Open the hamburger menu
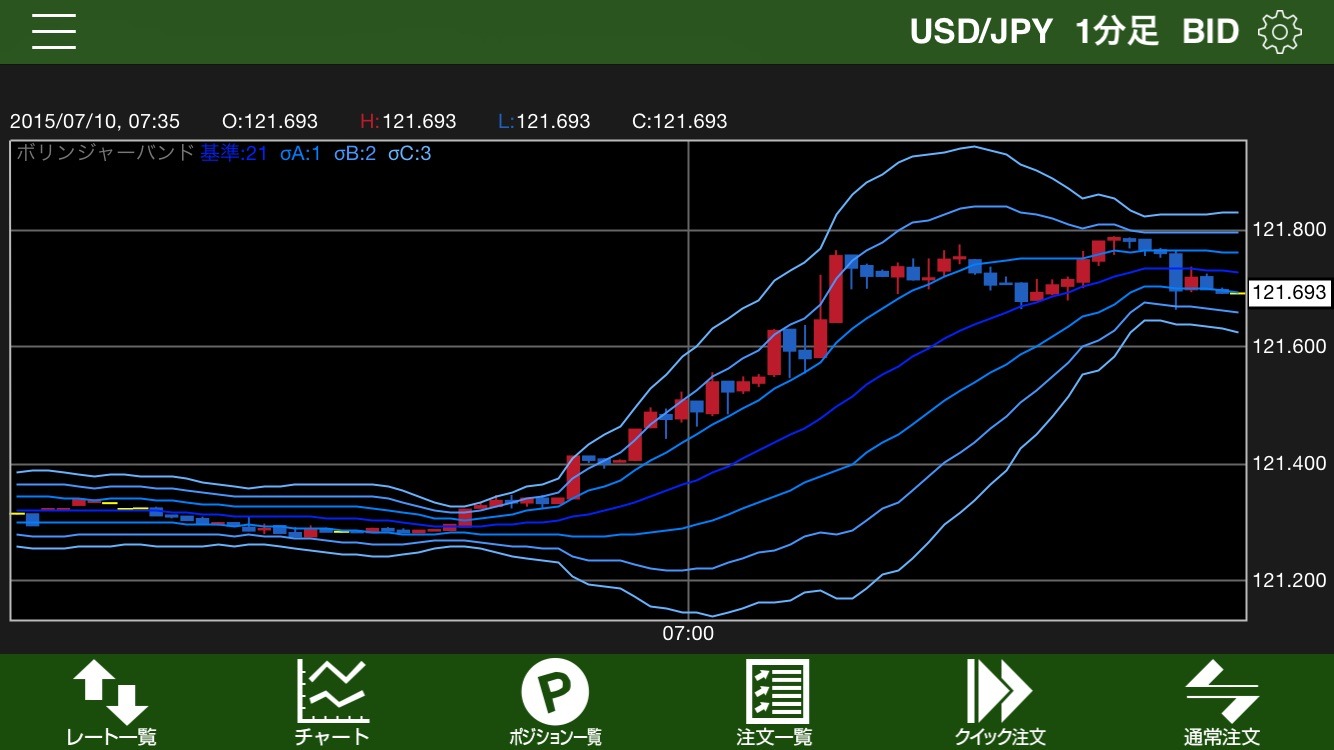 click(x=54, y=32)
